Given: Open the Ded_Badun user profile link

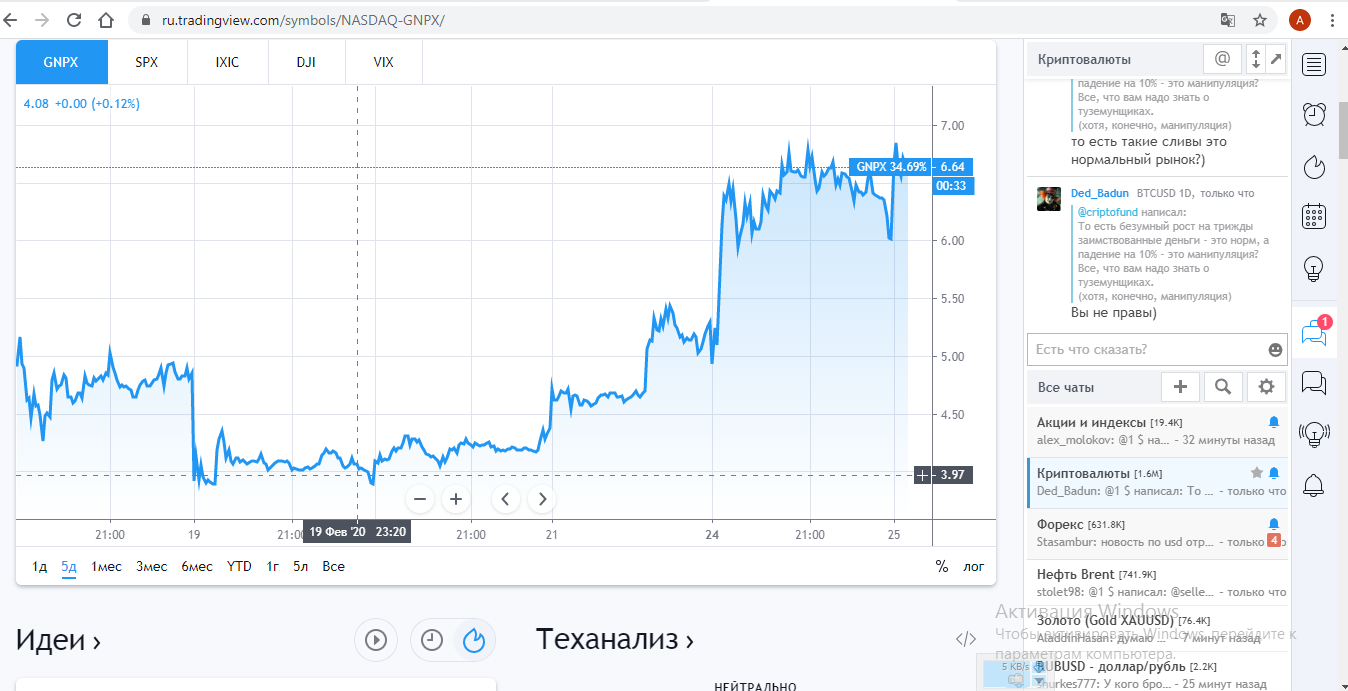Looking at the screenshot, I should [x=1099, y=193].
